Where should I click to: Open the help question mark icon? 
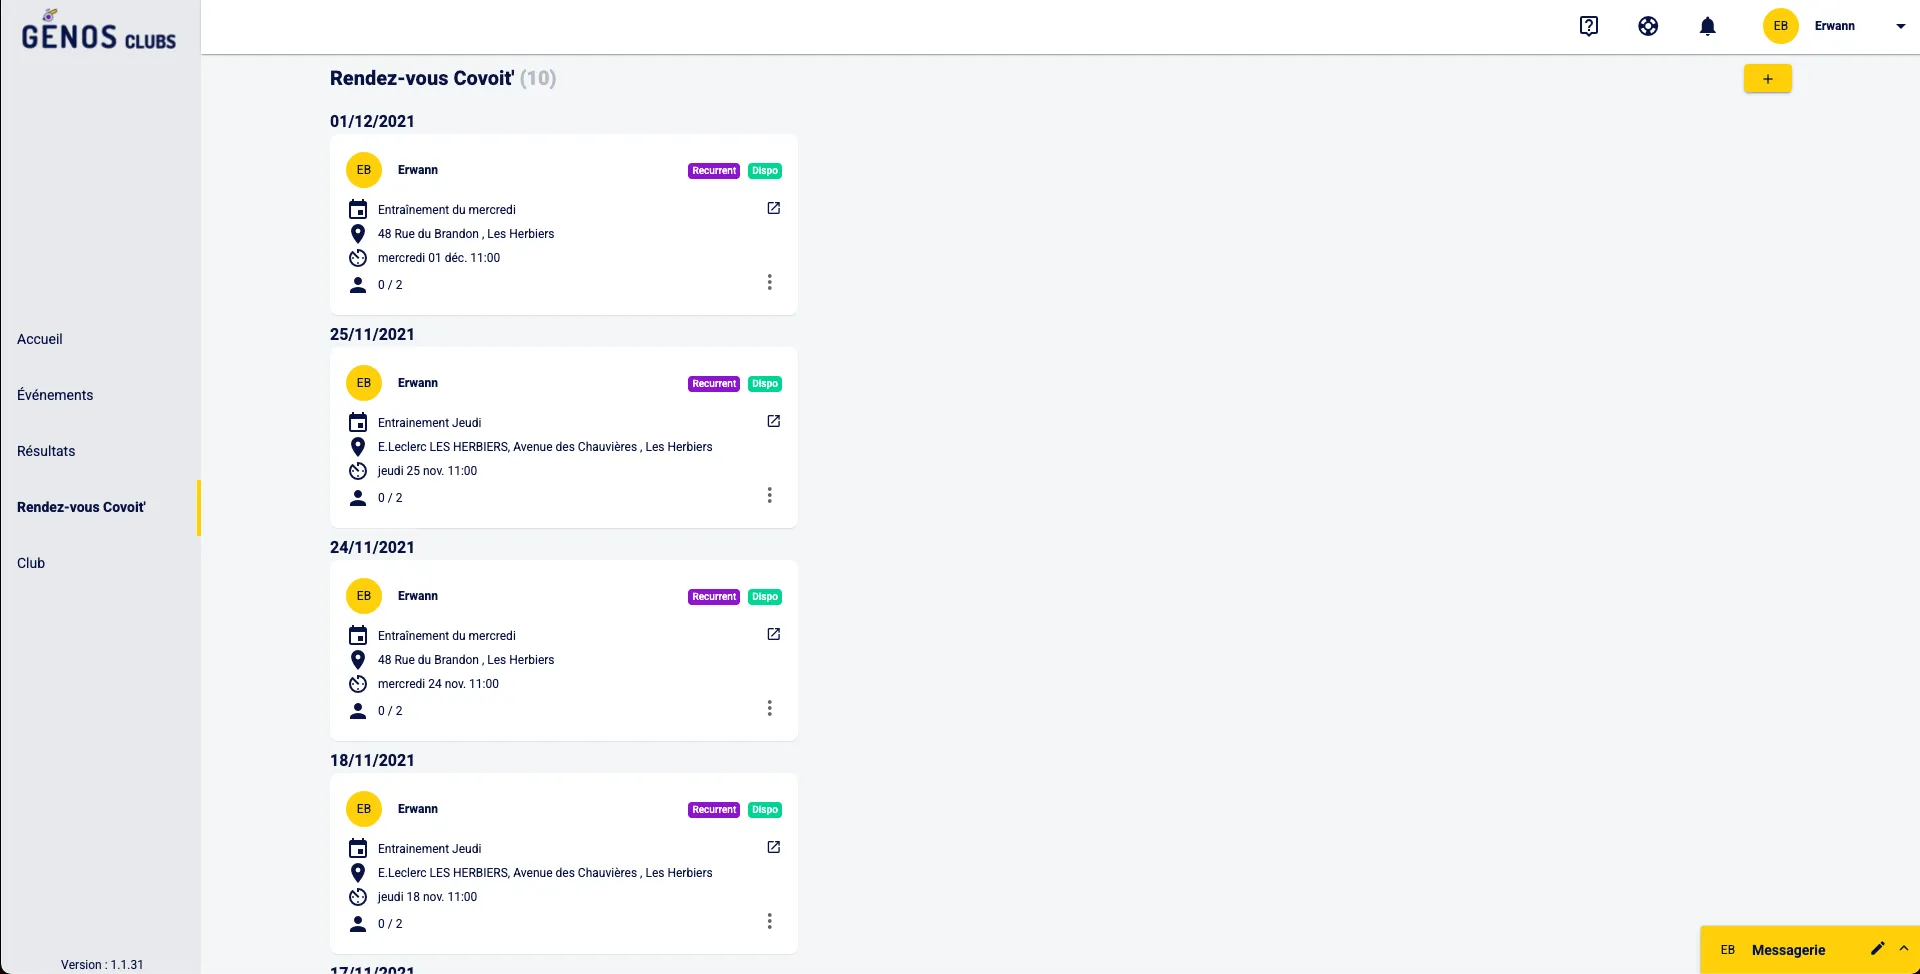[1588, 26]
